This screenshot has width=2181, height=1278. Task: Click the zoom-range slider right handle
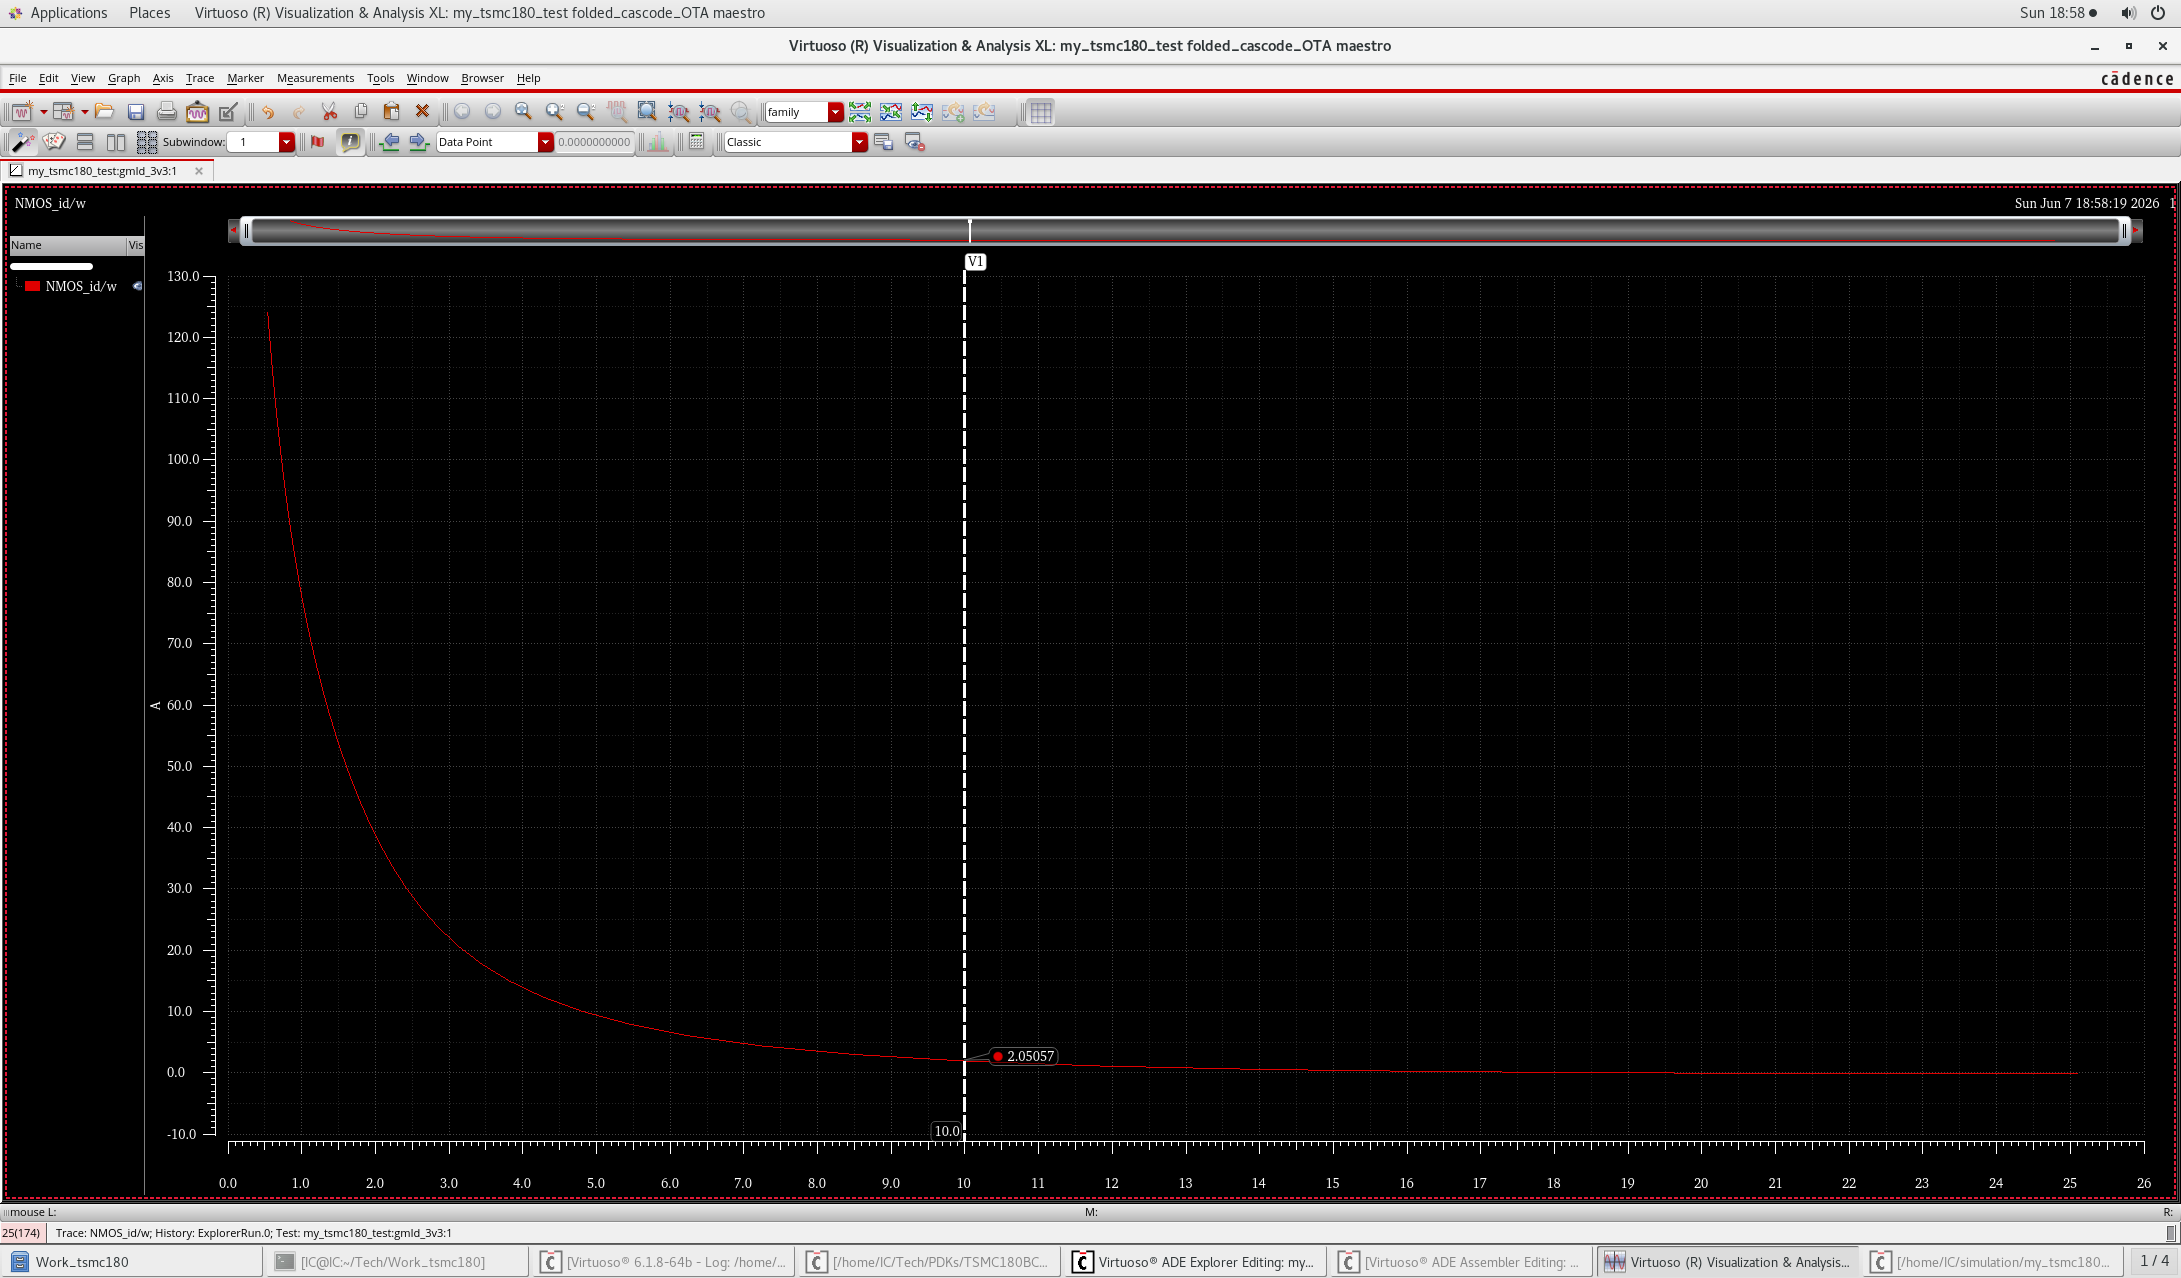pos(2123,231)
